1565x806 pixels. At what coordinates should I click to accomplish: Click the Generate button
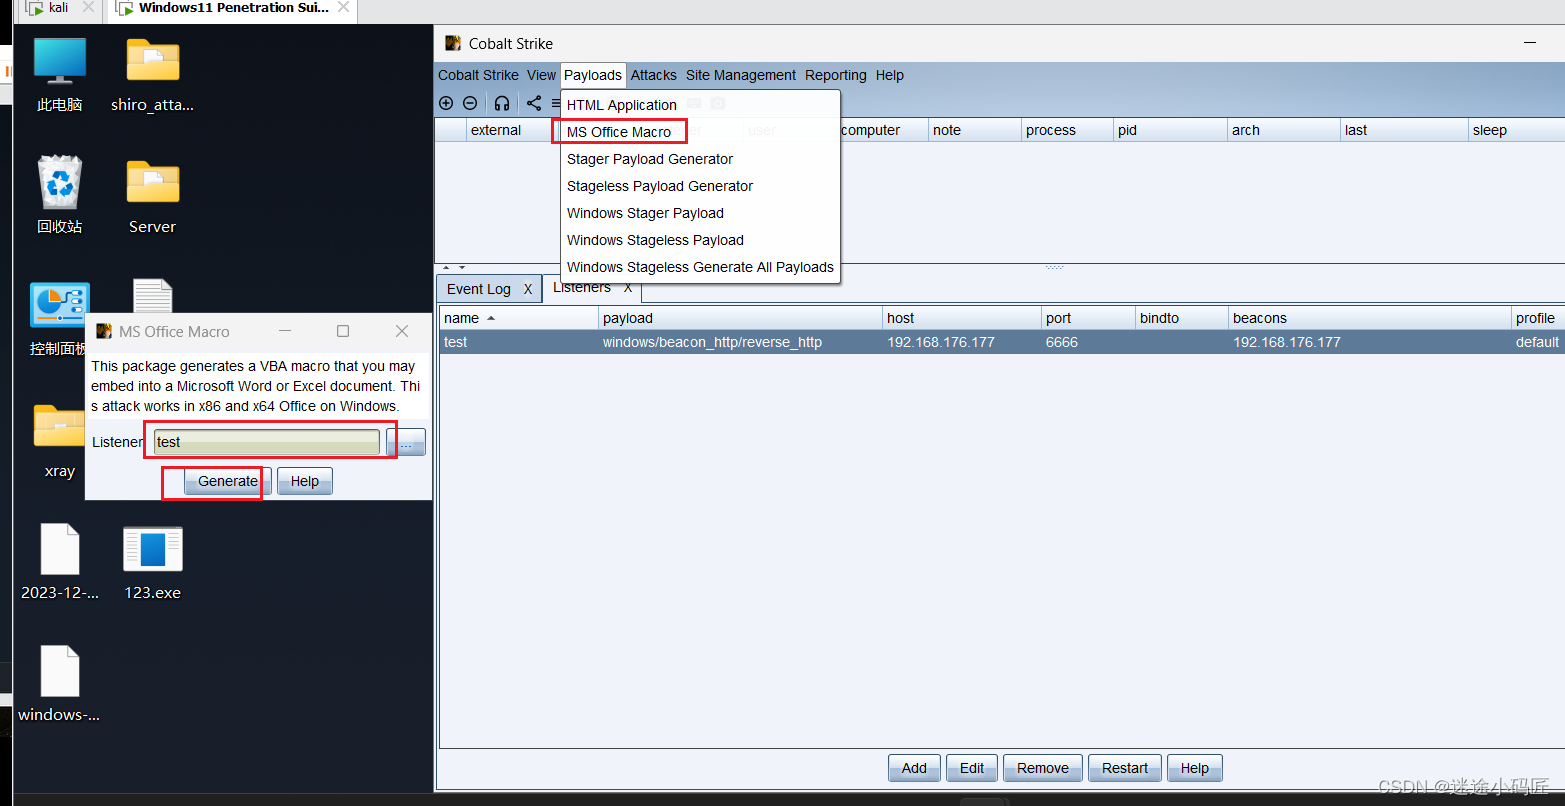(228, 481)
